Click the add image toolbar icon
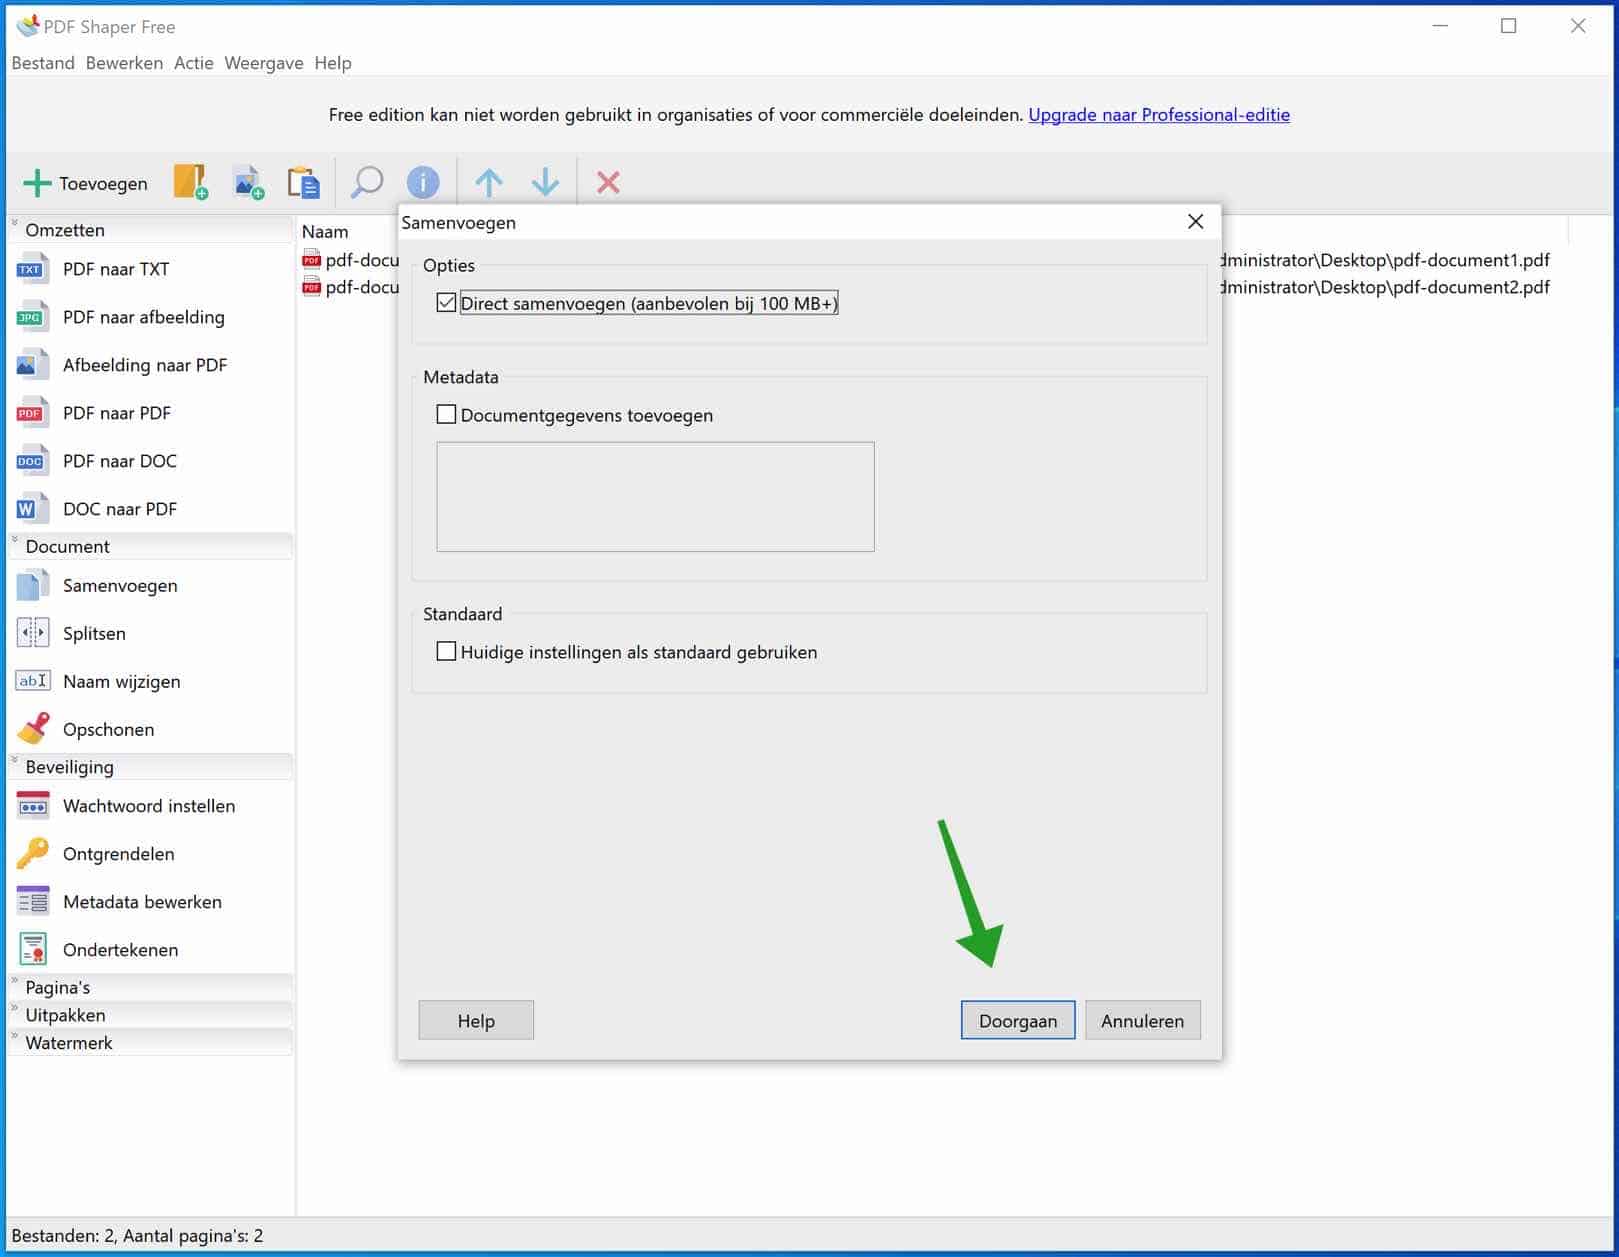The width and height of the screenshot is (1619, 1257). [x=248, y=182]
